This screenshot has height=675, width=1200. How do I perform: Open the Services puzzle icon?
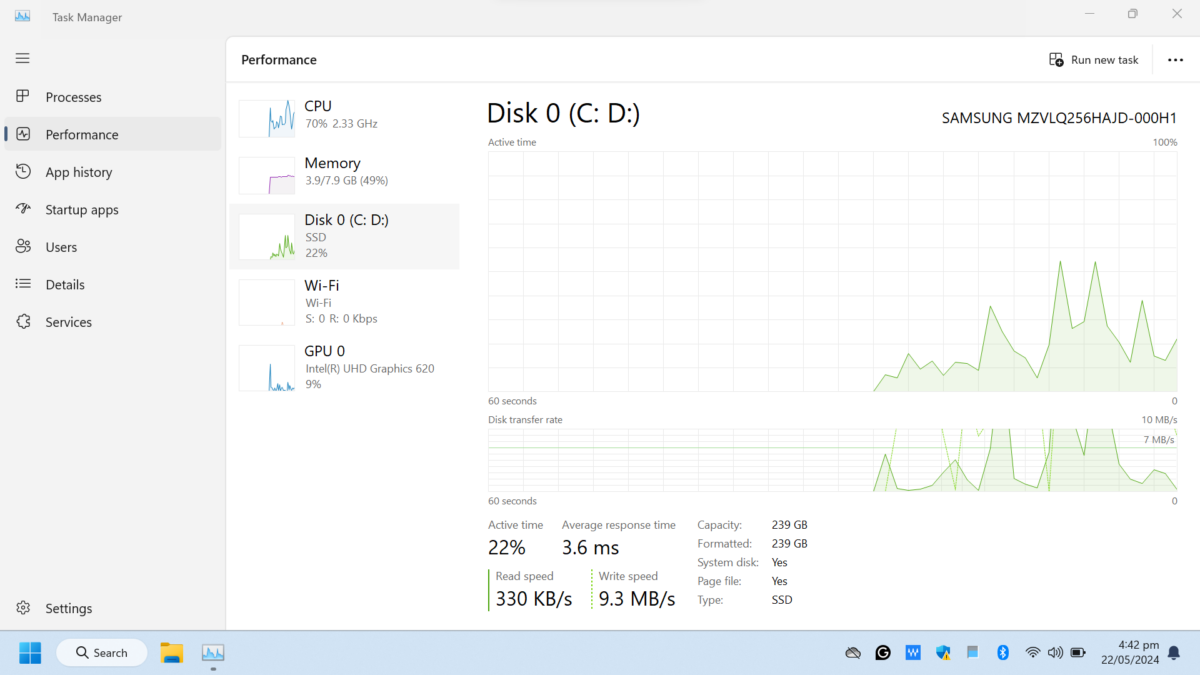tap(23, 322)
